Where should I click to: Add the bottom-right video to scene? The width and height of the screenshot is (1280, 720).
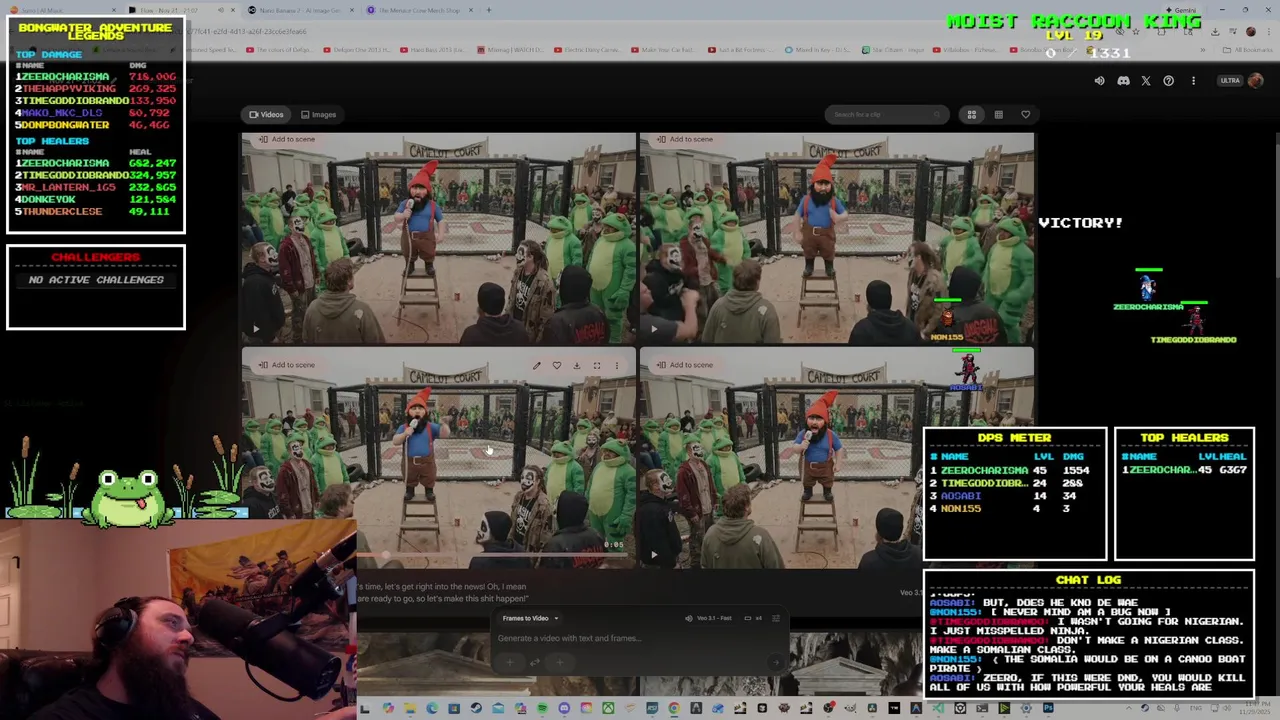point(684,365)
